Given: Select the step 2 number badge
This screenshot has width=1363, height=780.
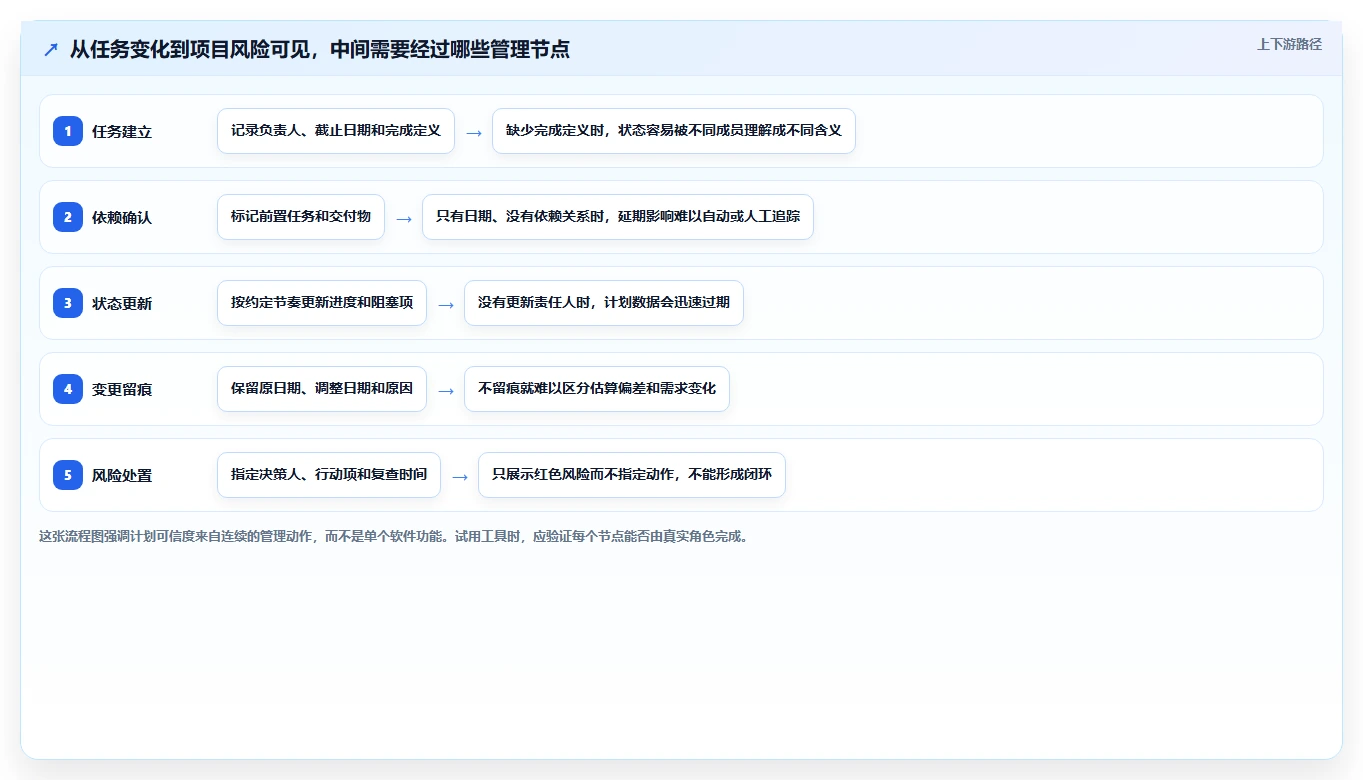Looking at the screenshot, I should click(68, 217).
